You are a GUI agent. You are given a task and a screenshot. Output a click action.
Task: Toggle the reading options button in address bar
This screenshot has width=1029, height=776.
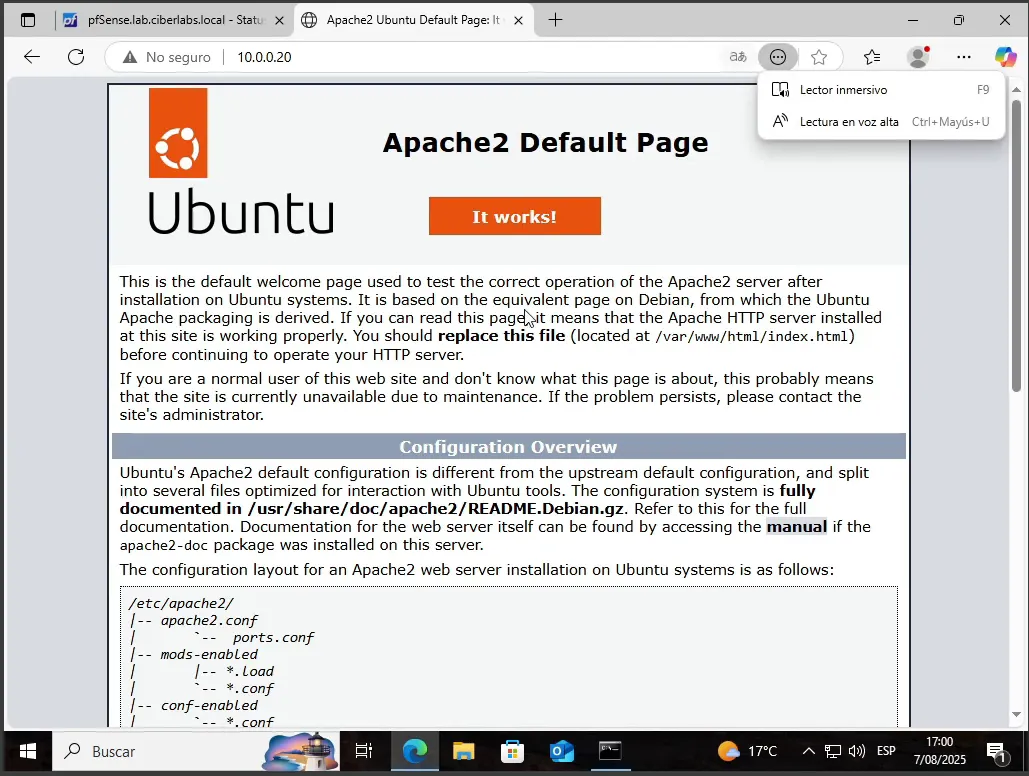[x=778, y=57]
